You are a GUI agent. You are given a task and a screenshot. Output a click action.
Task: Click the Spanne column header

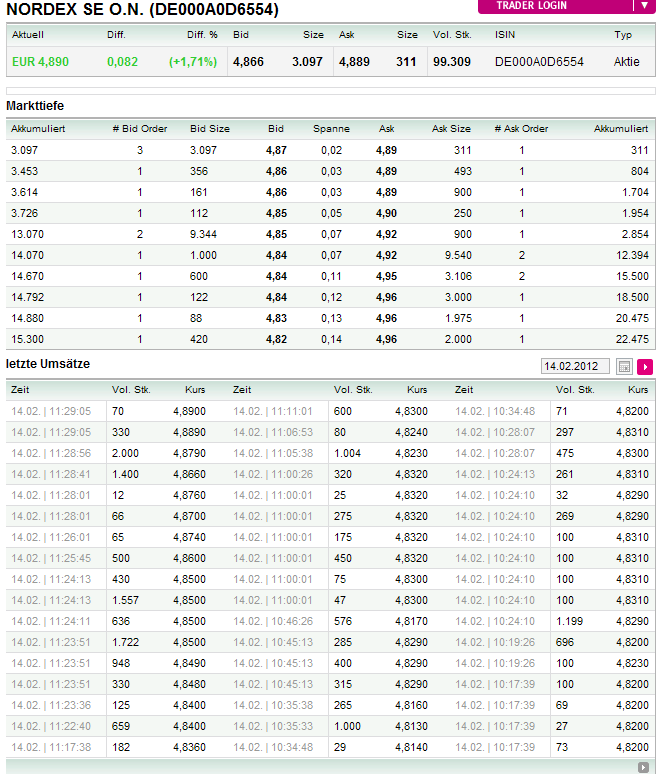[331, 129]
